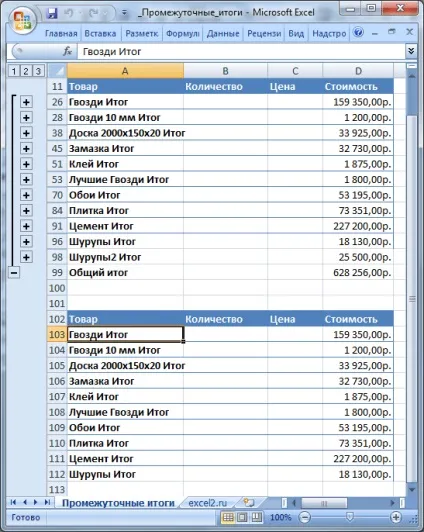Select cell Цемент Итог in row 111
424x532 pixels.
125,459
